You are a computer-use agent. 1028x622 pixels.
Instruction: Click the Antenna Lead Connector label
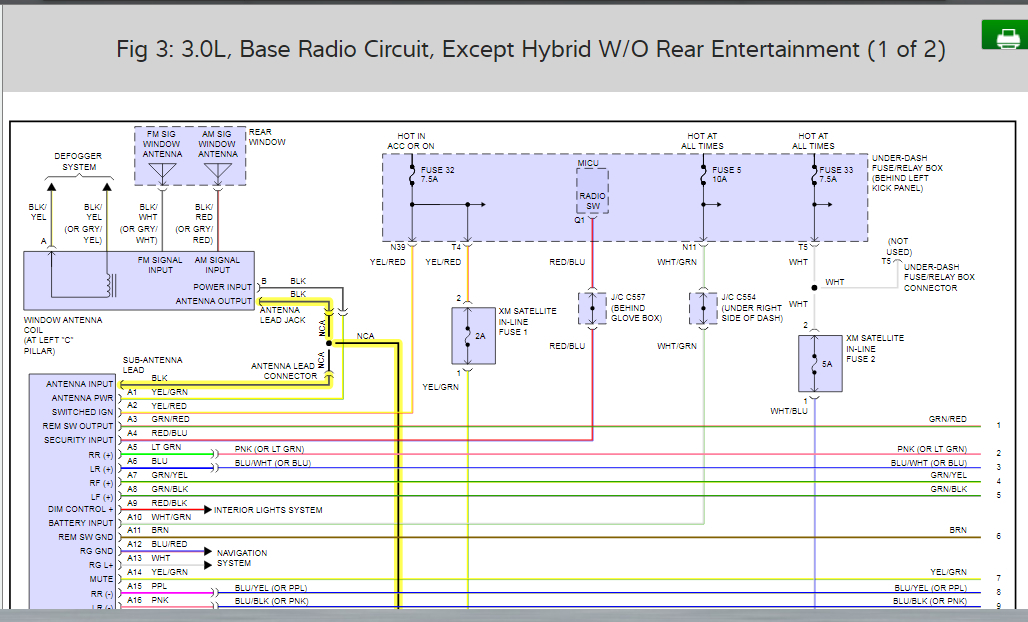[283, 371]
